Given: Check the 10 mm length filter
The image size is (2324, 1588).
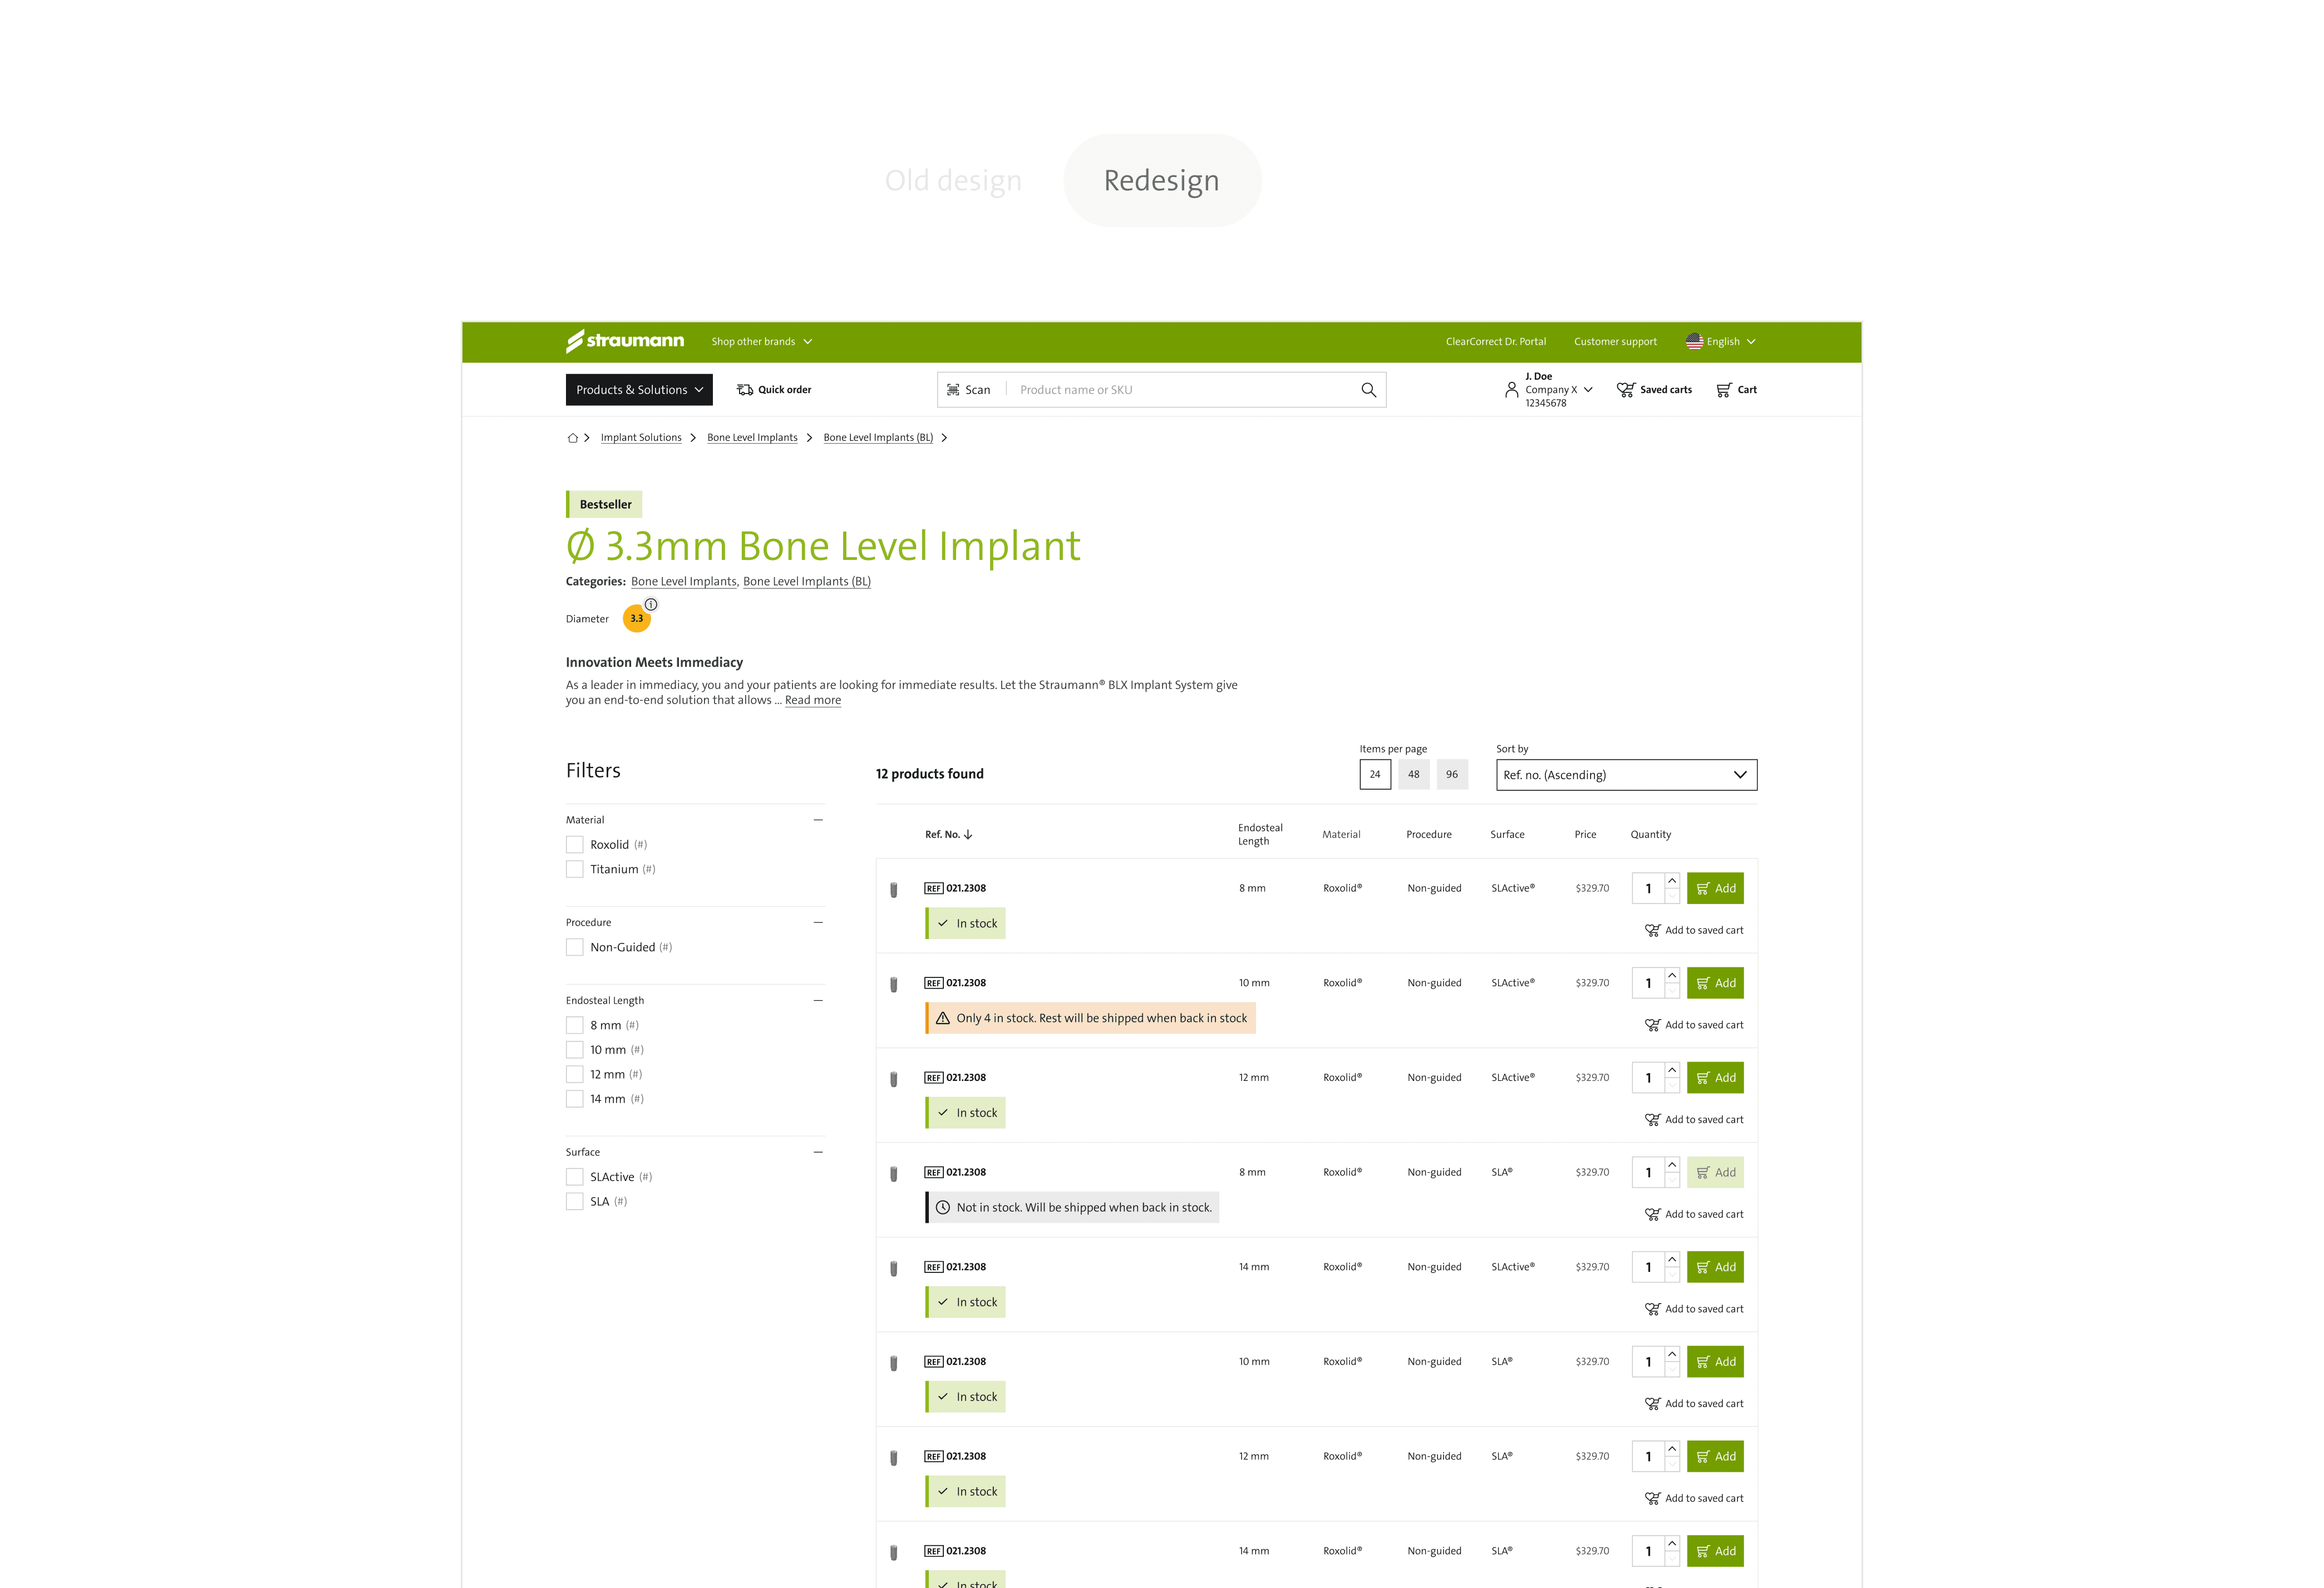Looking at the screenshot, I should point(575,1050).
